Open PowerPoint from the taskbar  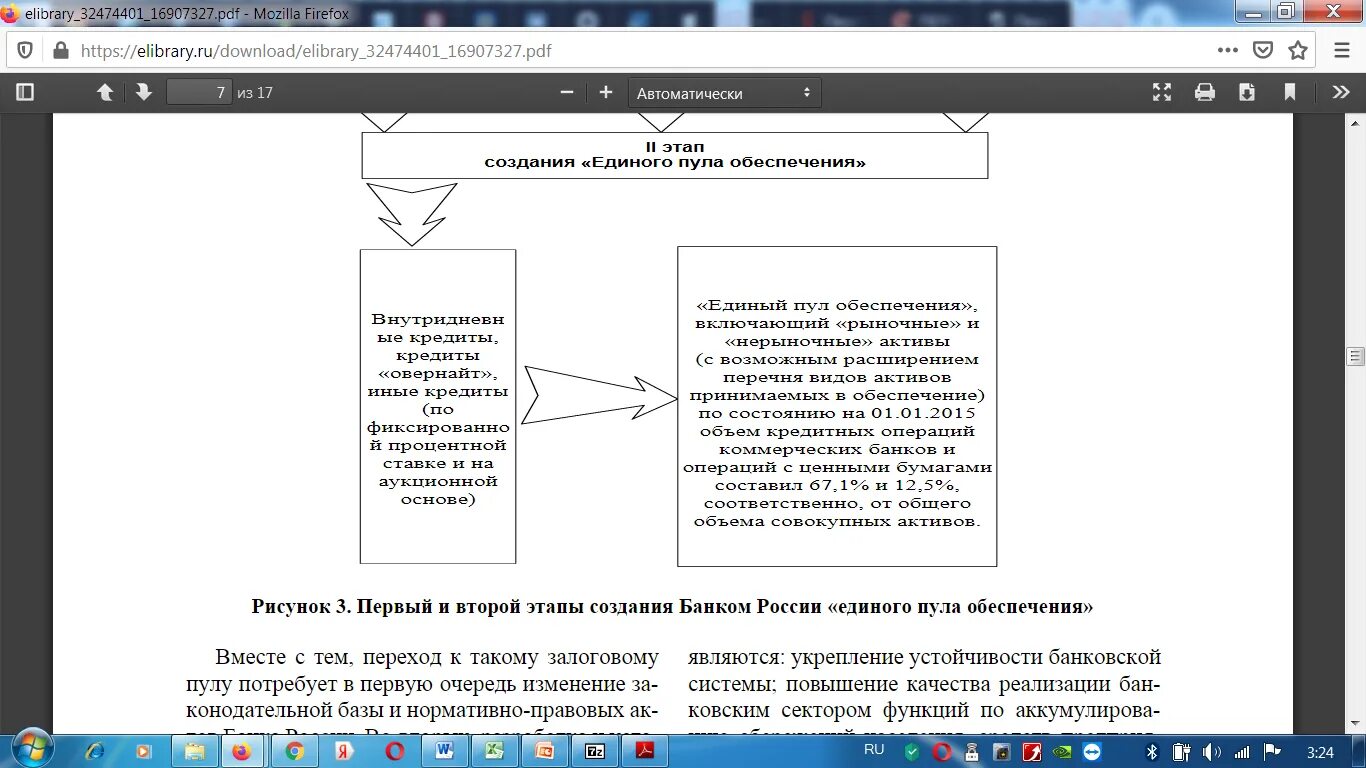(x=545, y=751)
